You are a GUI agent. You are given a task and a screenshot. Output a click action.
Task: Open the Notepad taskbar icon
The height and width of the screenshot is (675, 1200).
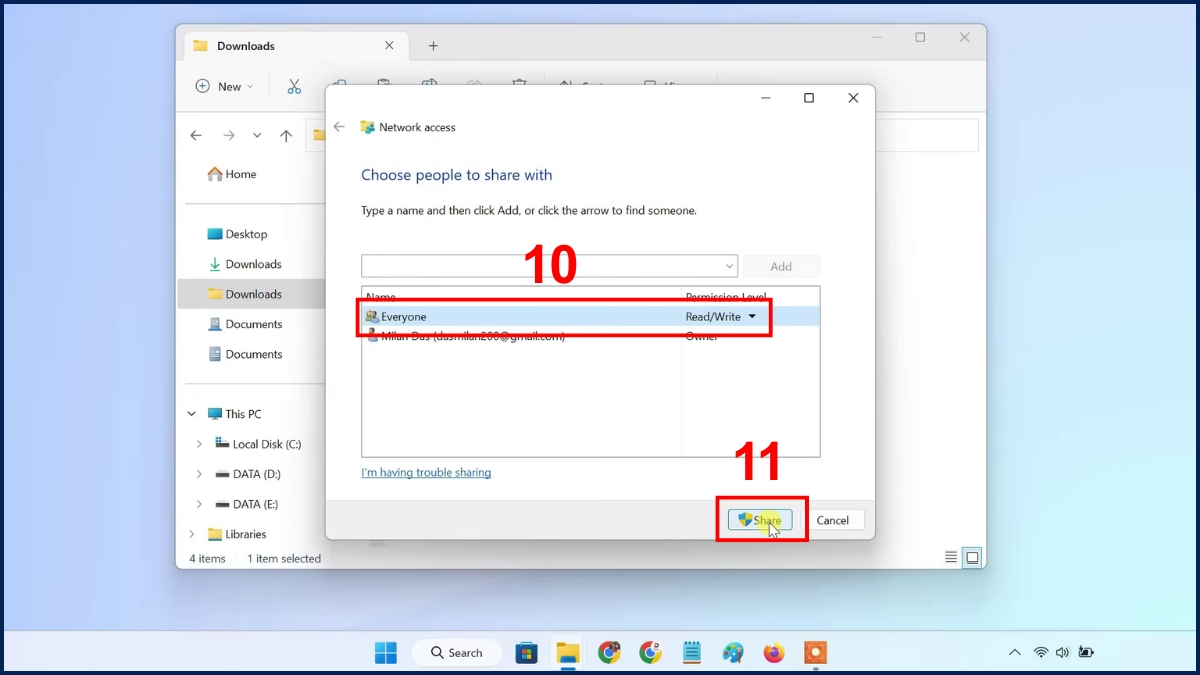(691, 653)
